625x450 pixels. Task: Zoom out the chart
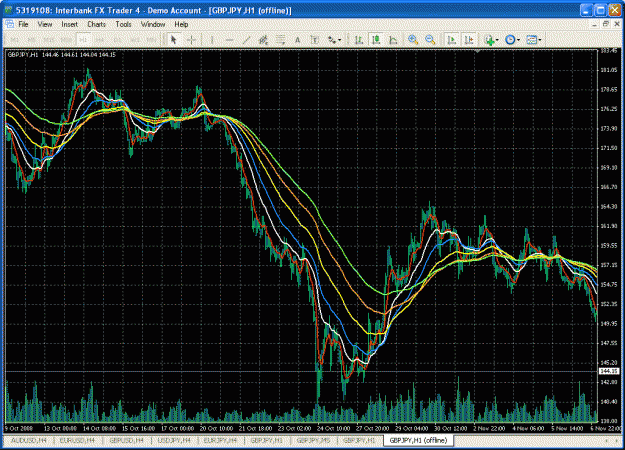[x=430, y=40]
